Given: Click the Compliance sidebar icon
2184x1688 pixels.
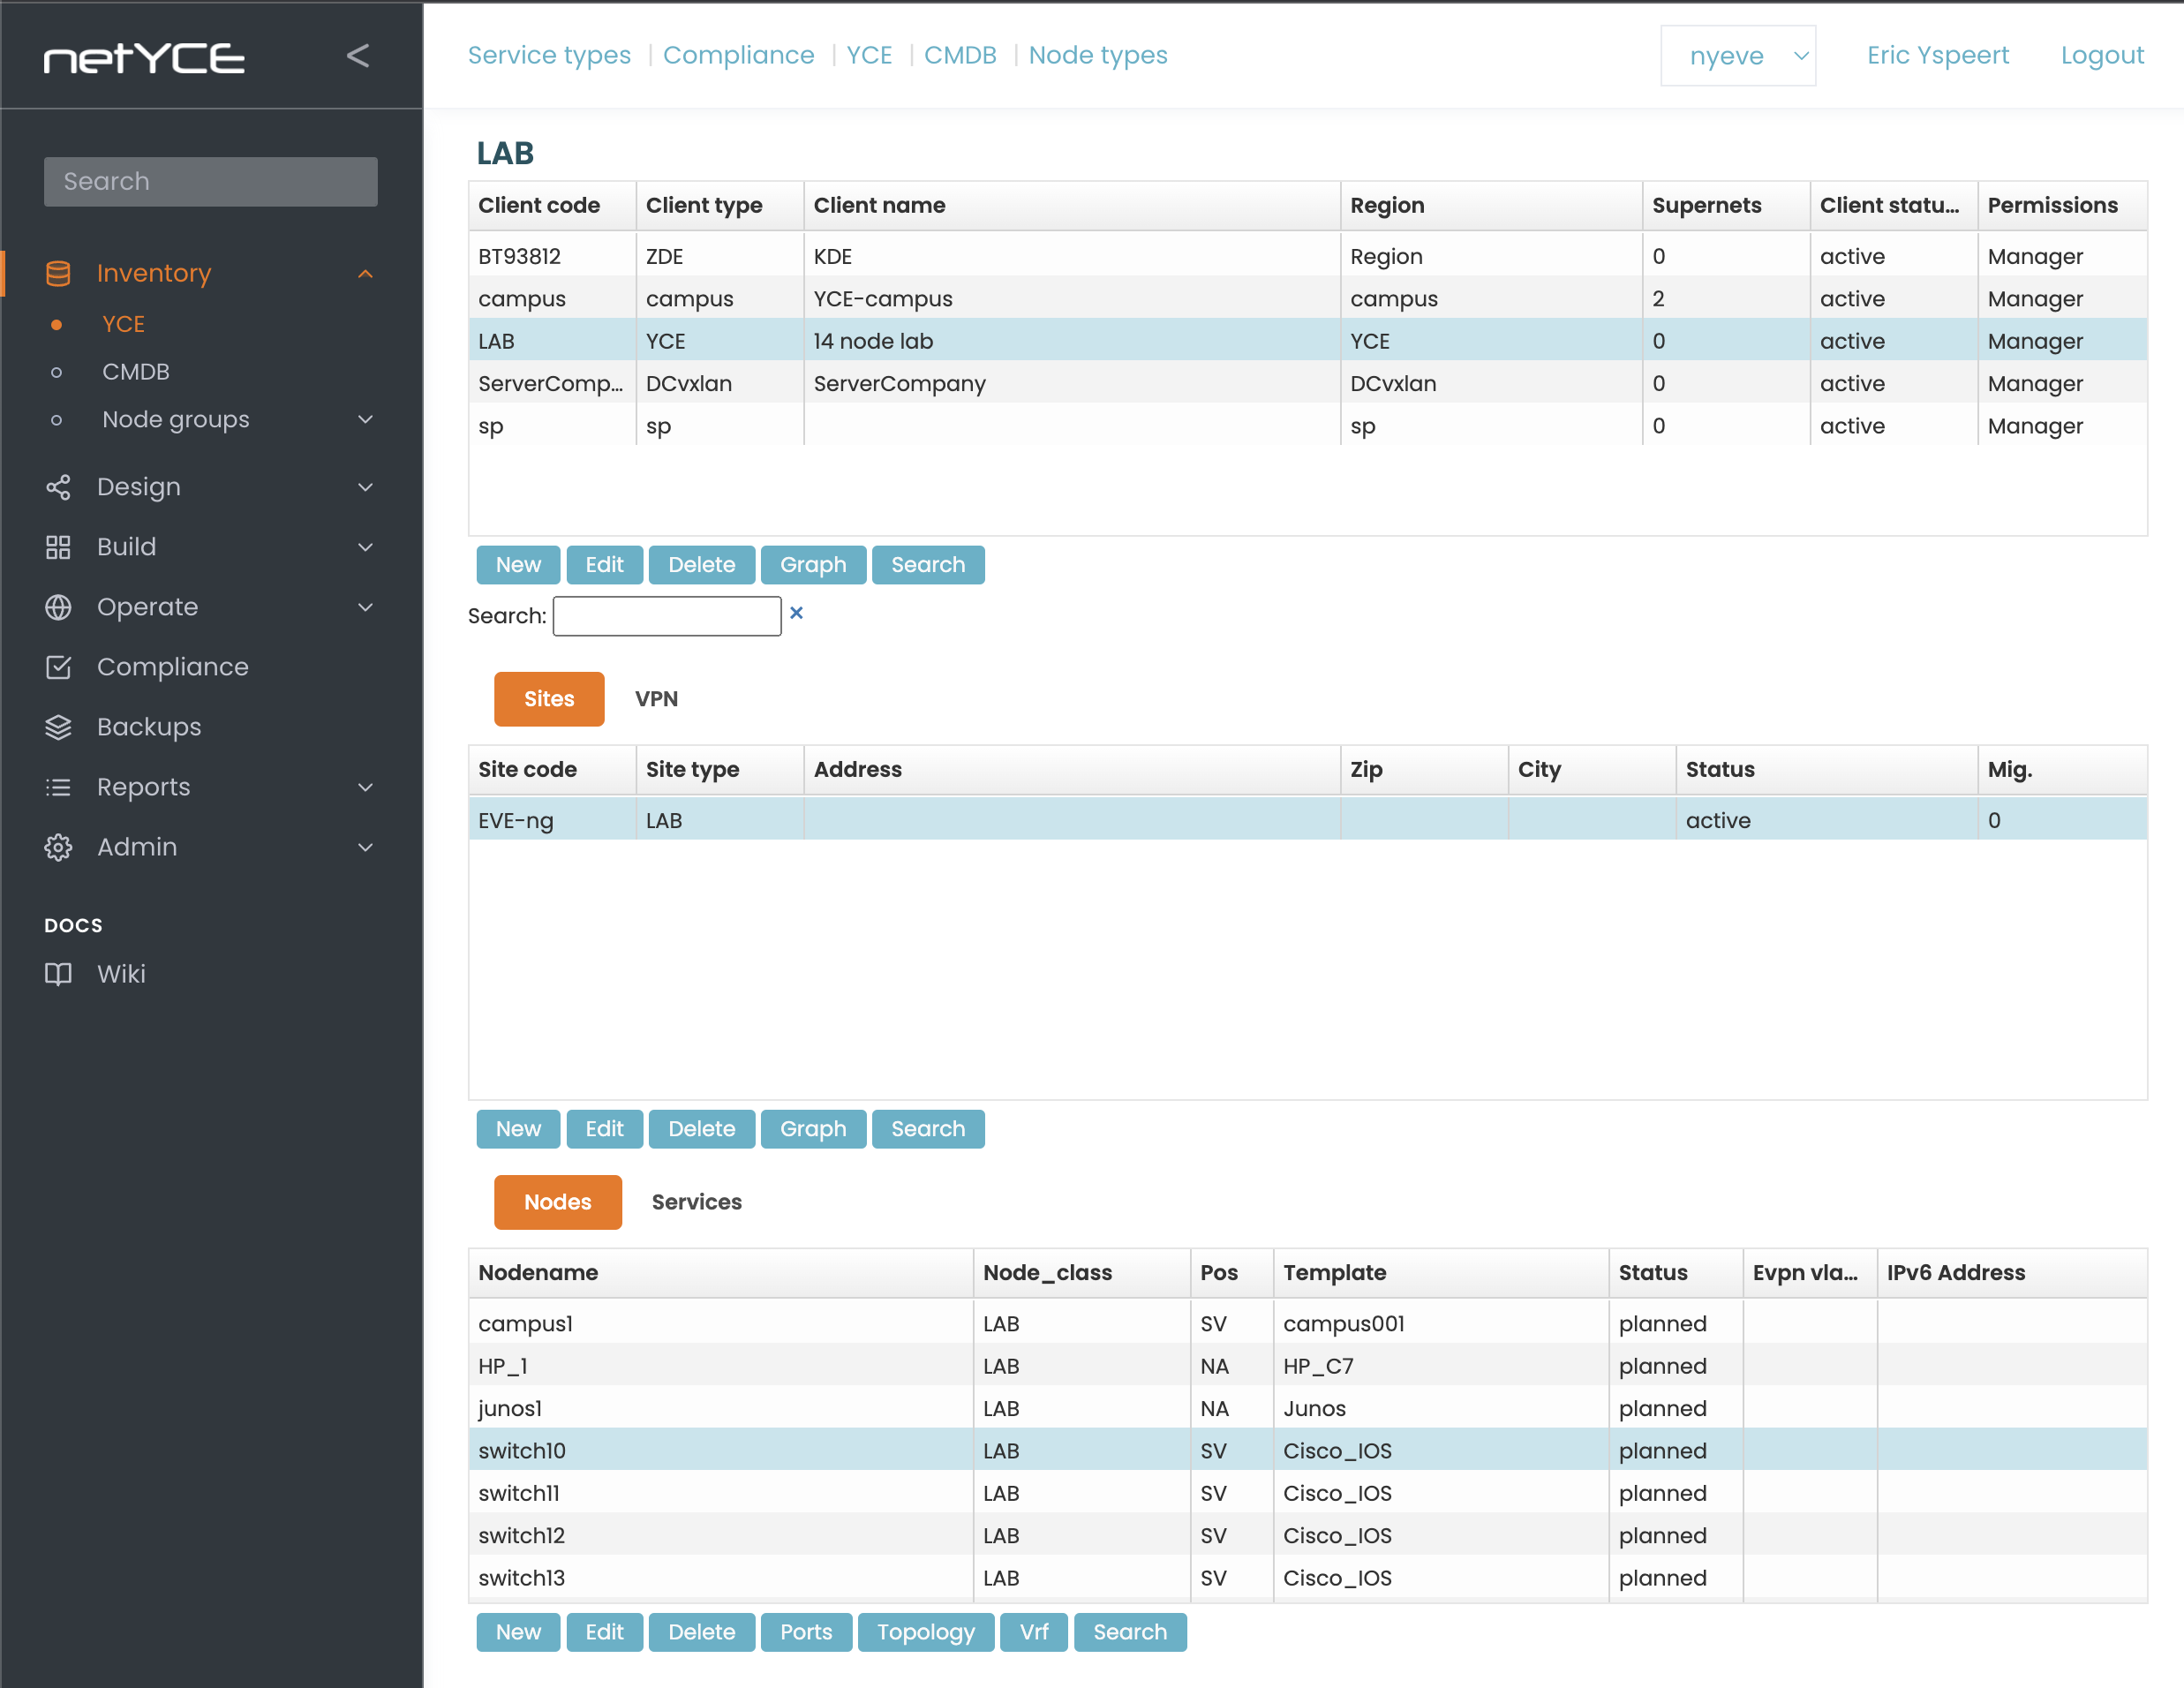Looking at the screenshot, I should (x=60, y=667).
